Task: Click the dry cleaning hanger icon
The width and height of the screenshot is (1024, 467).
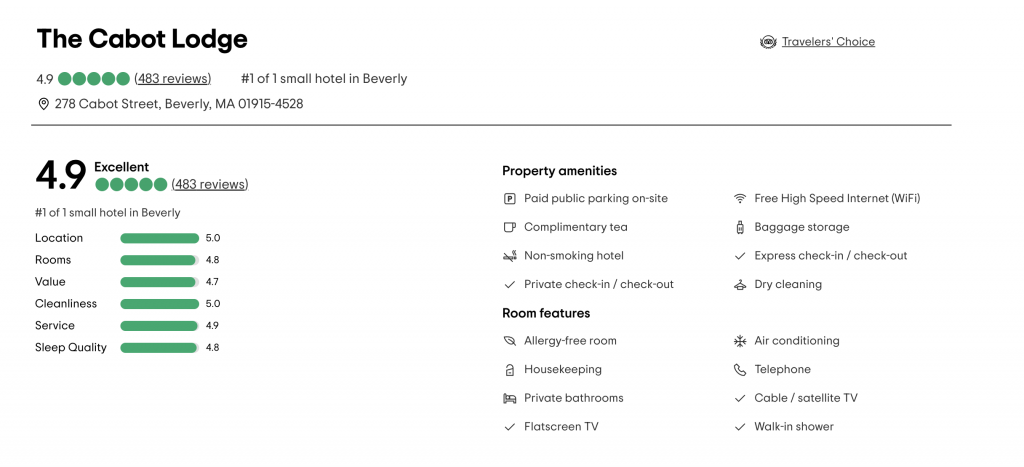Action: point(740,285)
